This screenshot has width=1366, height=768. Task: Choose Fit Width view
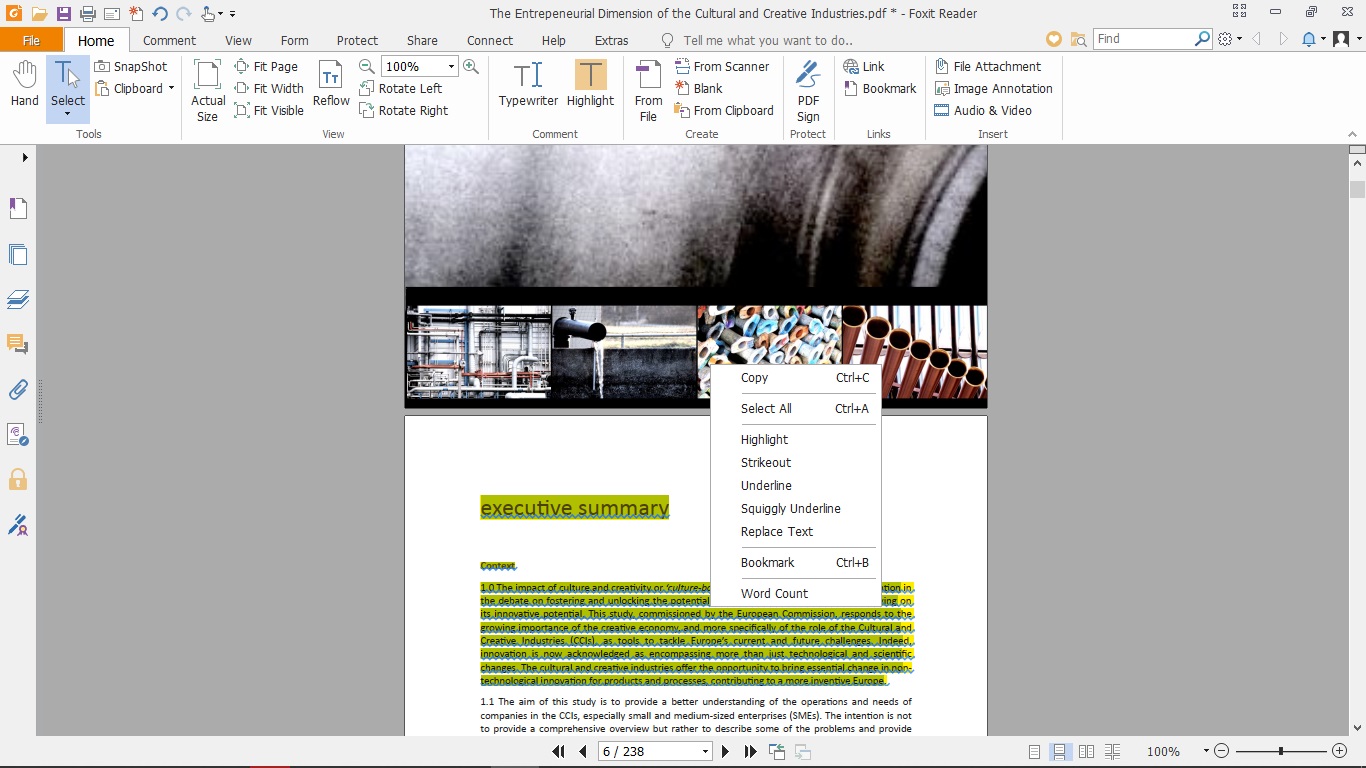tap(269, 88)
